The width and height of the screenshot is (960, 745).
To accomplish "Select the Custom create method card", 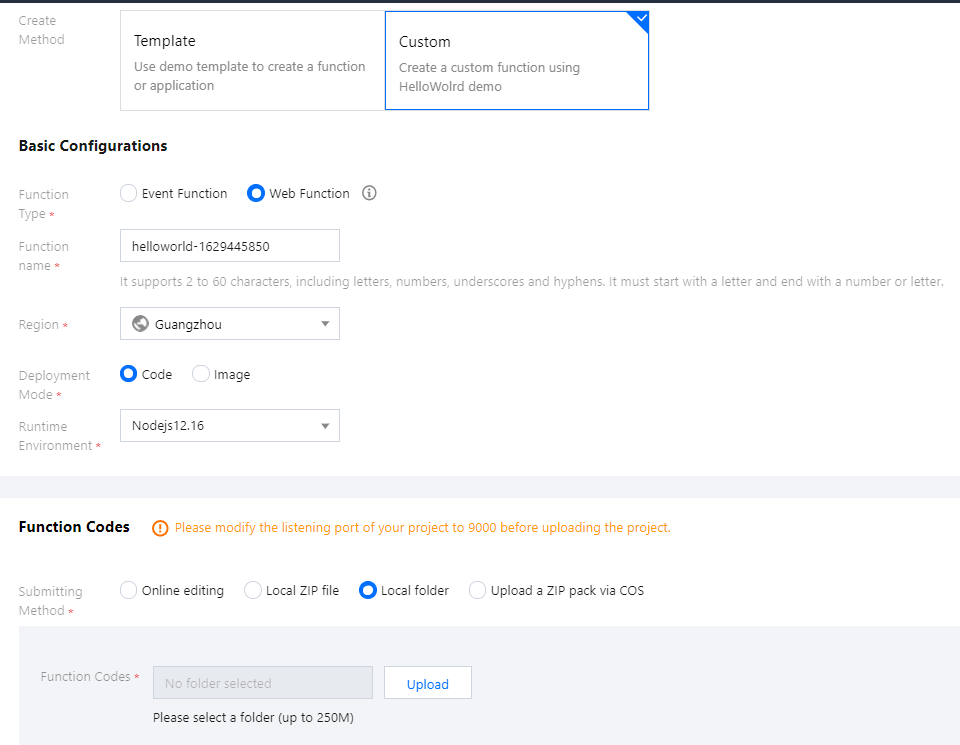I will (x=516, y=61).
